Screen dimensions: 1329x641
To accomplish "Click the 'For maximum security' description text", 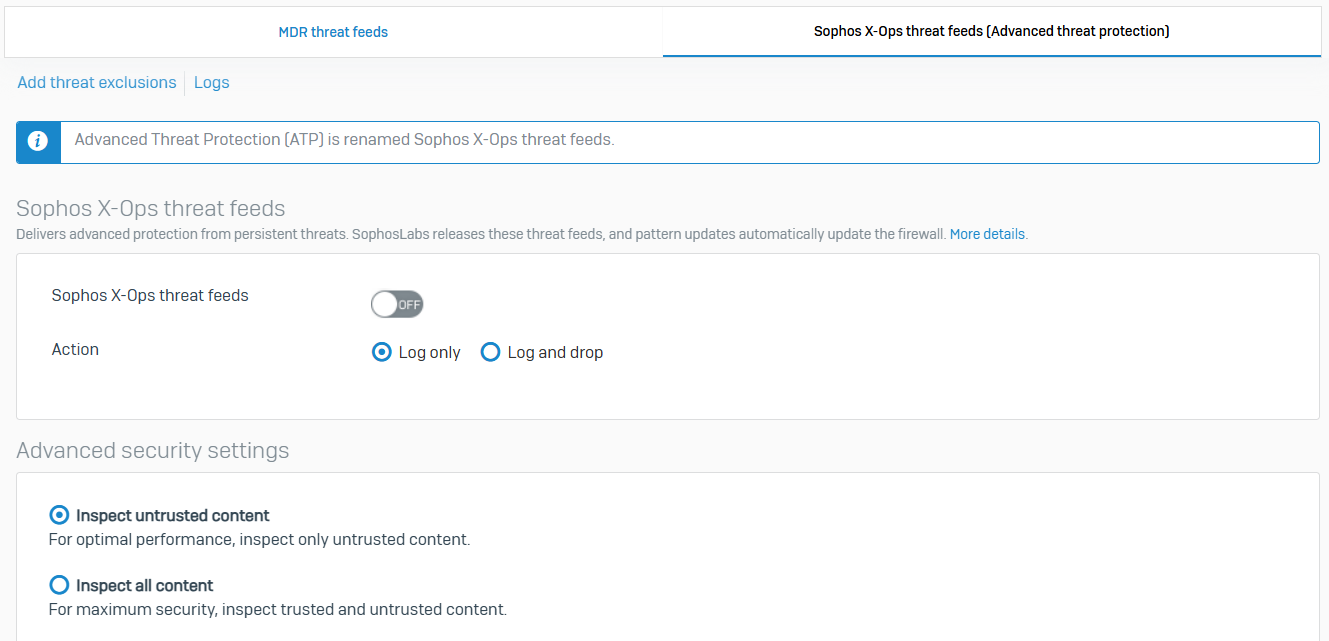I will point(278,609).
